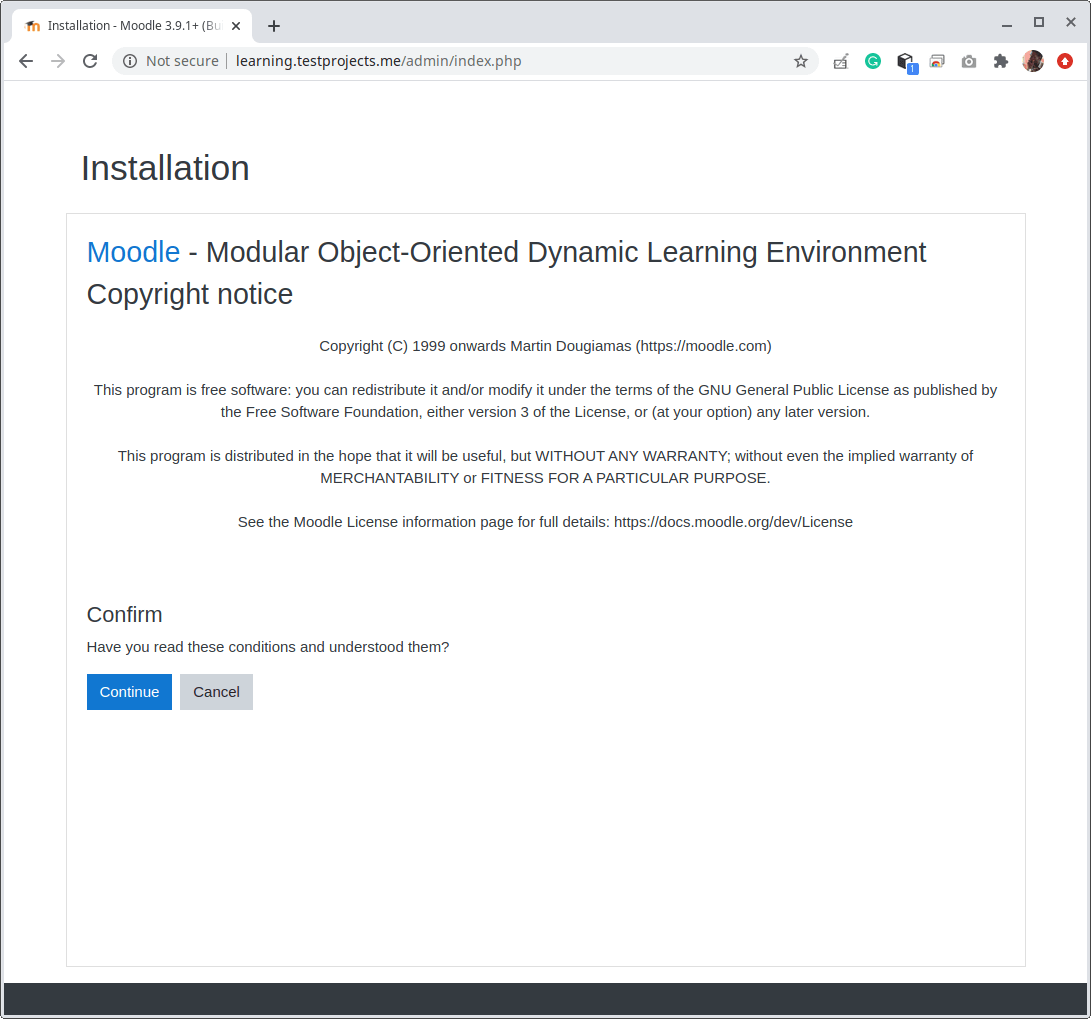
Task: Go back with browser back arrow
Action: pos(26,61)
